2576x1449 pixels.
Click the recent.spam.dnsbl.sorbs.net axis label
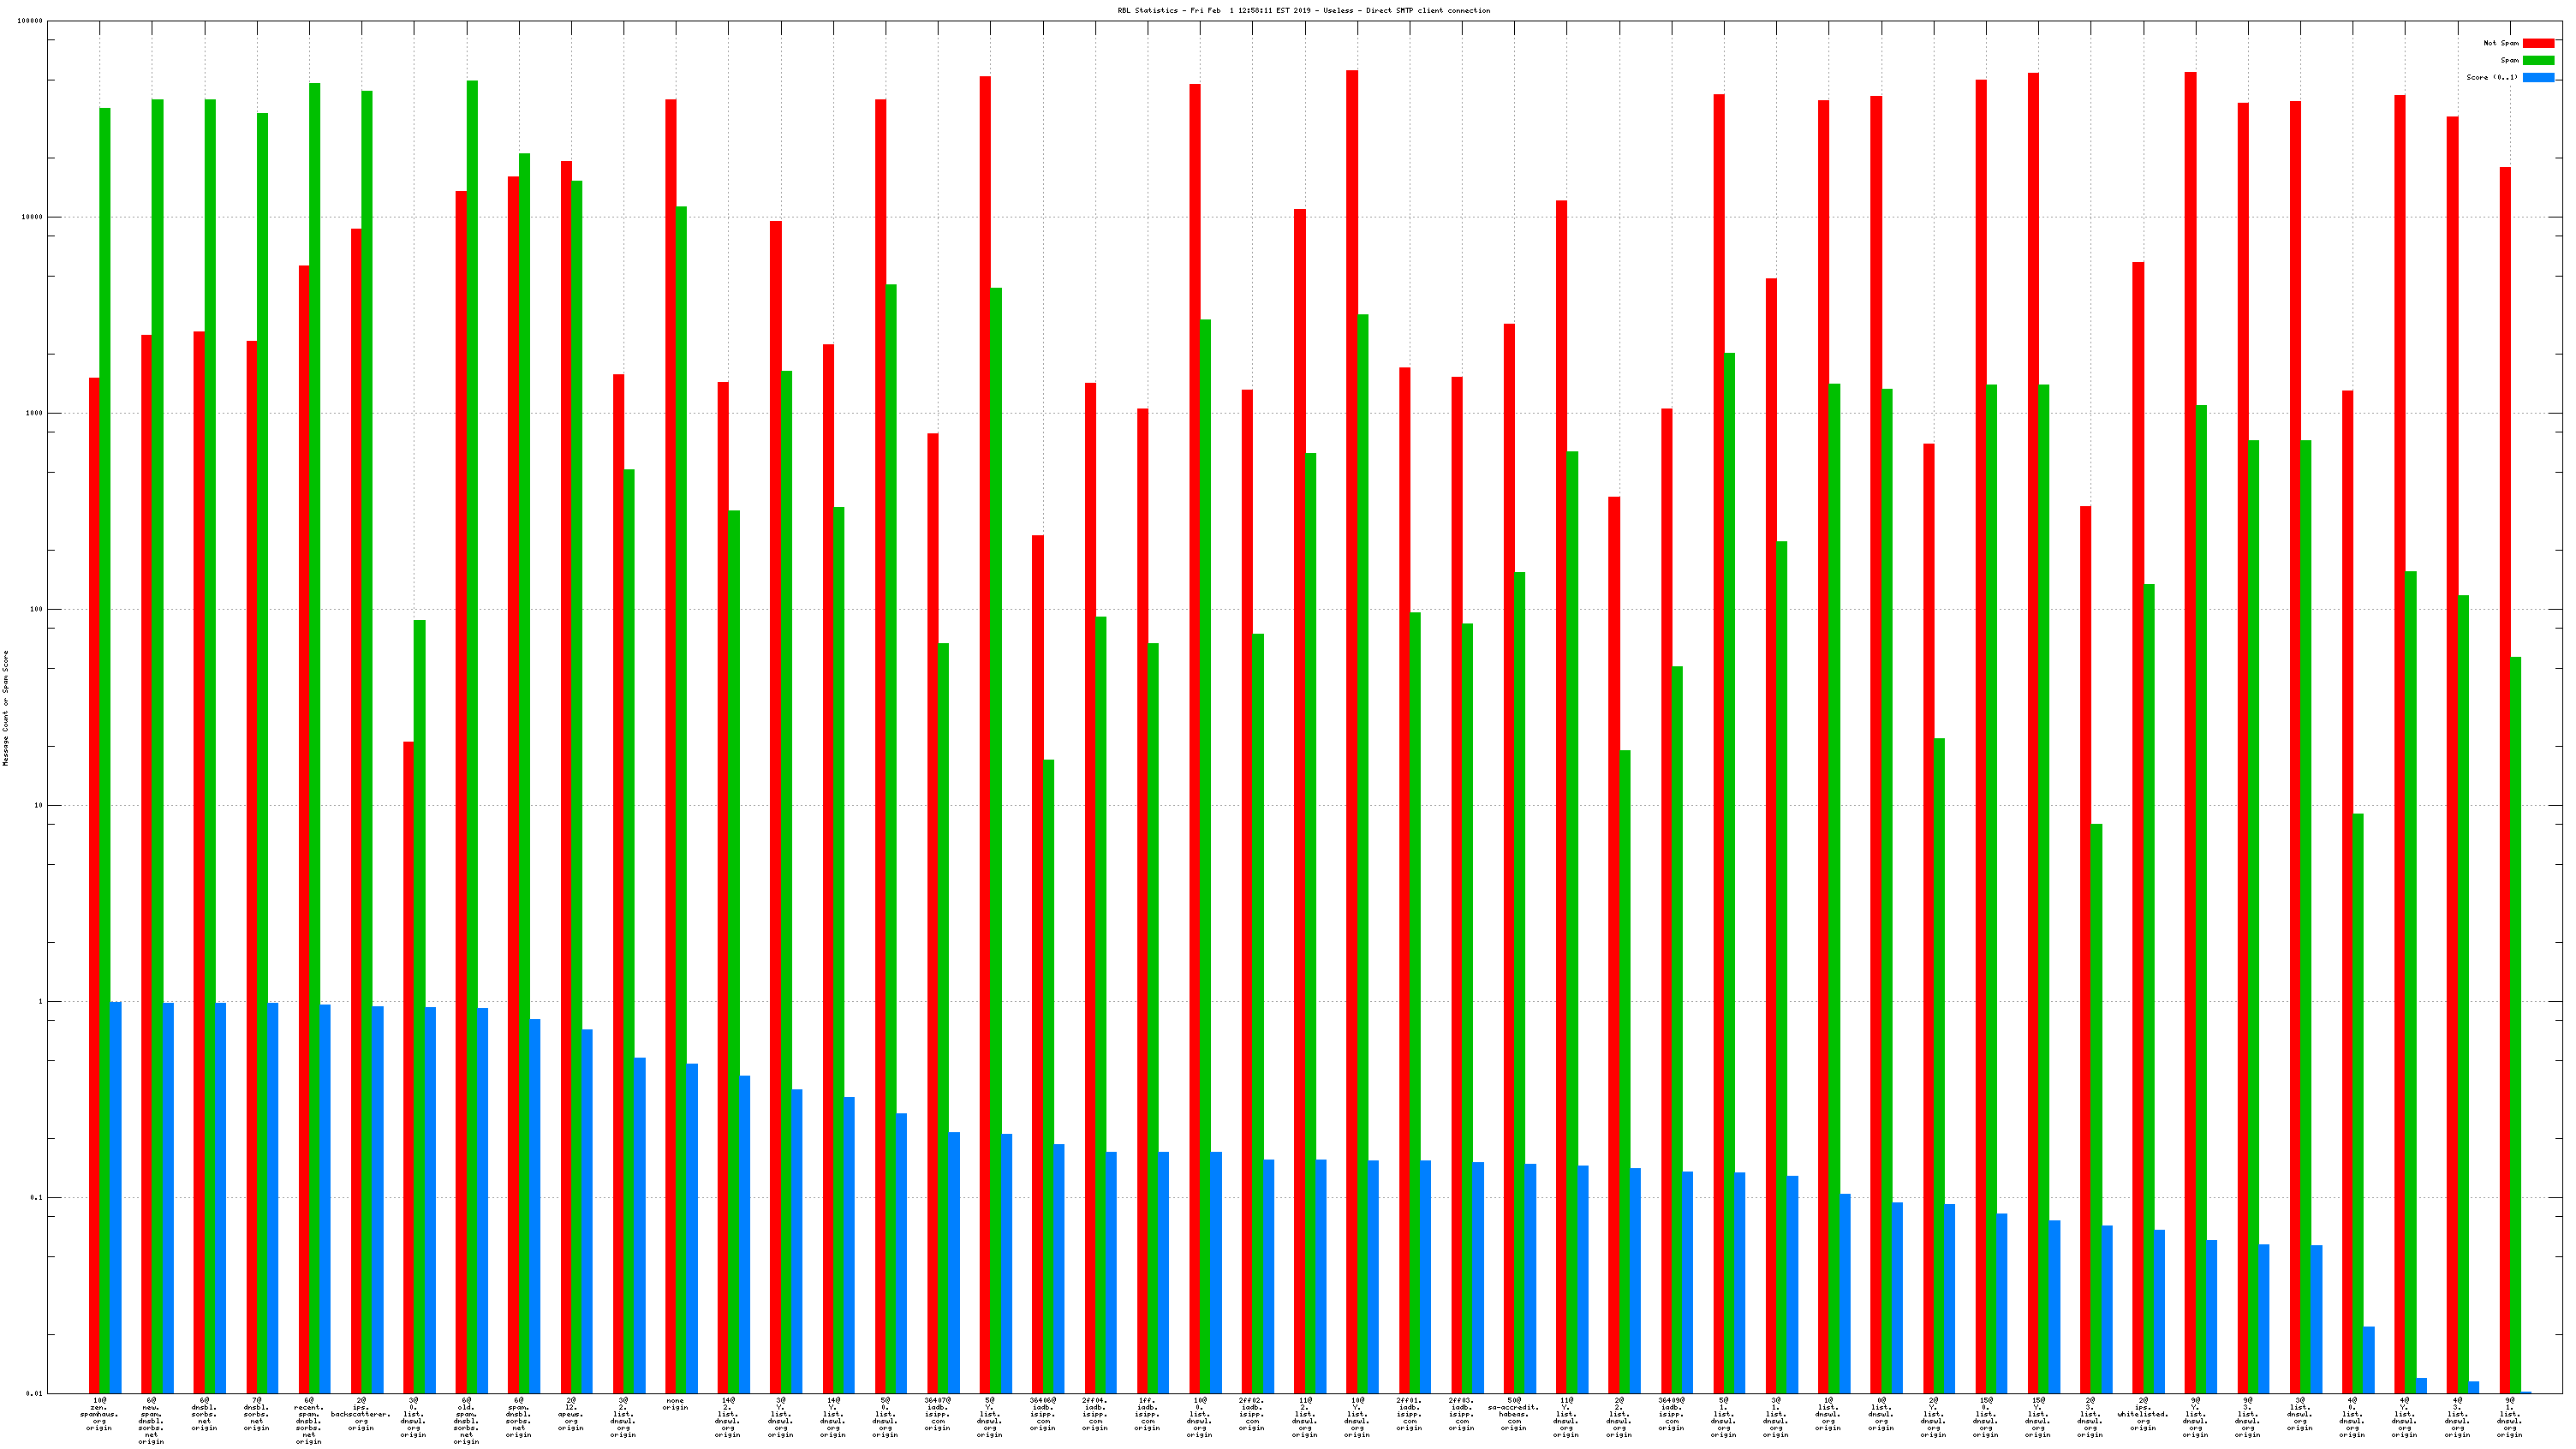309,1420
